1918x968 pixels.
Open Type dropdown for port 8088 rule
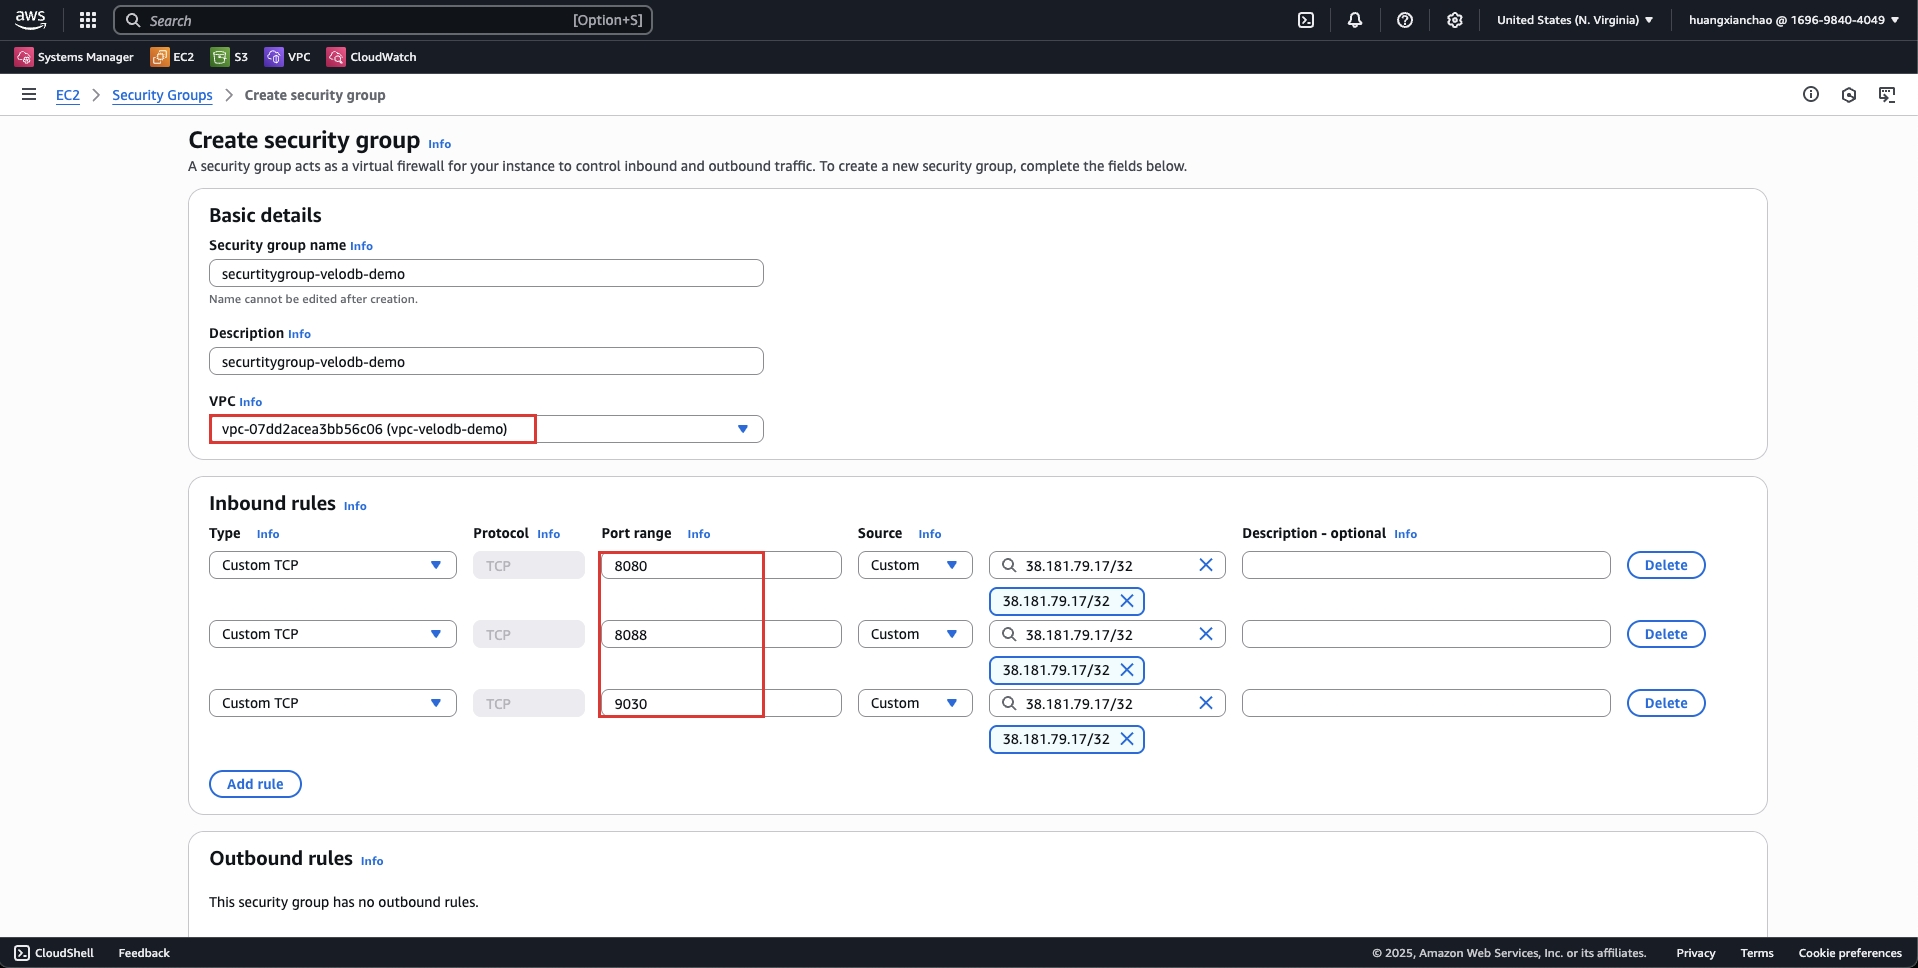point(333,634)
